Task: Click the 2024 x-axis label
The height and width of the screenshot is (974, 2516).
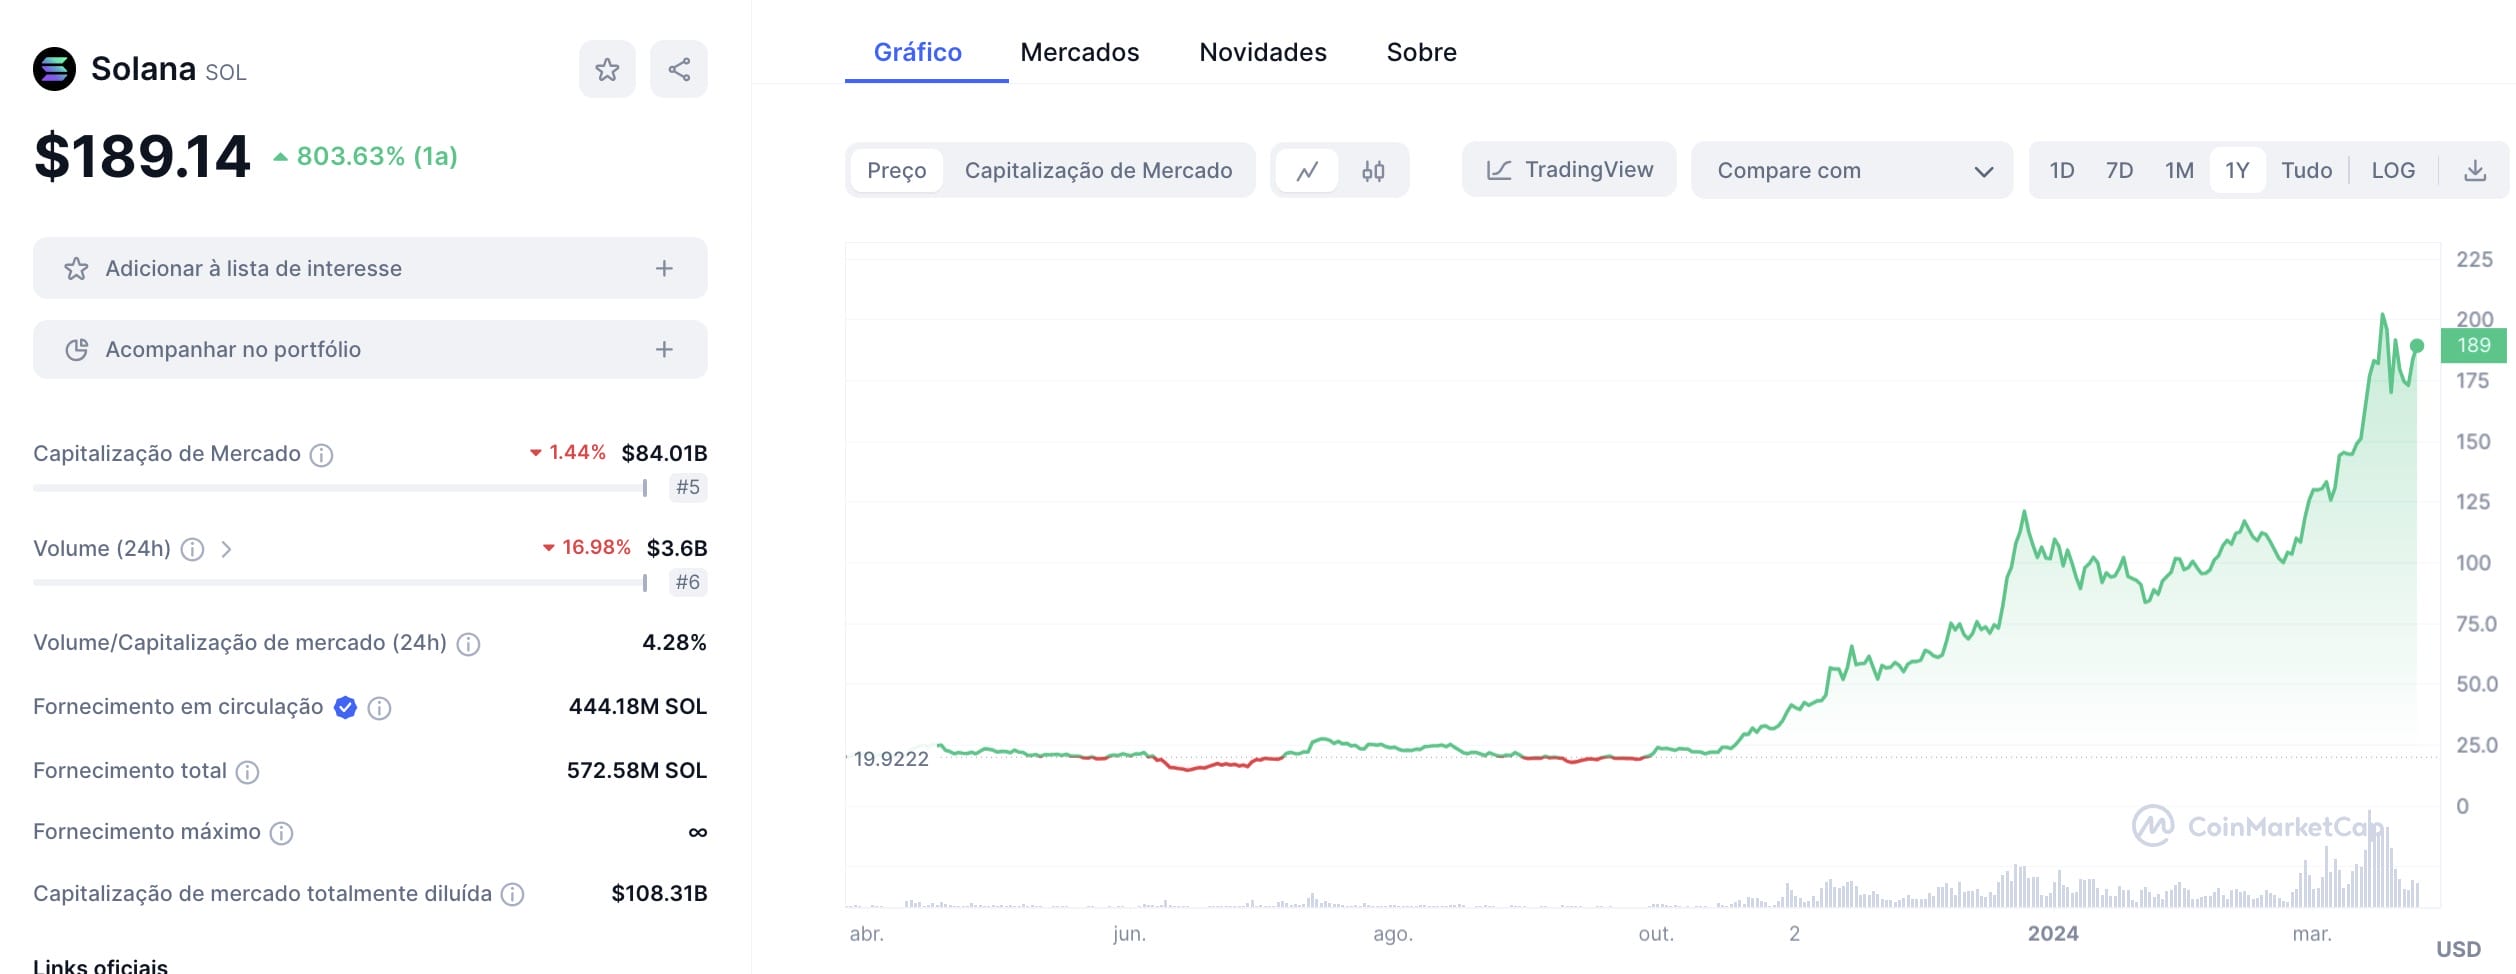Action: (2053, 934)
